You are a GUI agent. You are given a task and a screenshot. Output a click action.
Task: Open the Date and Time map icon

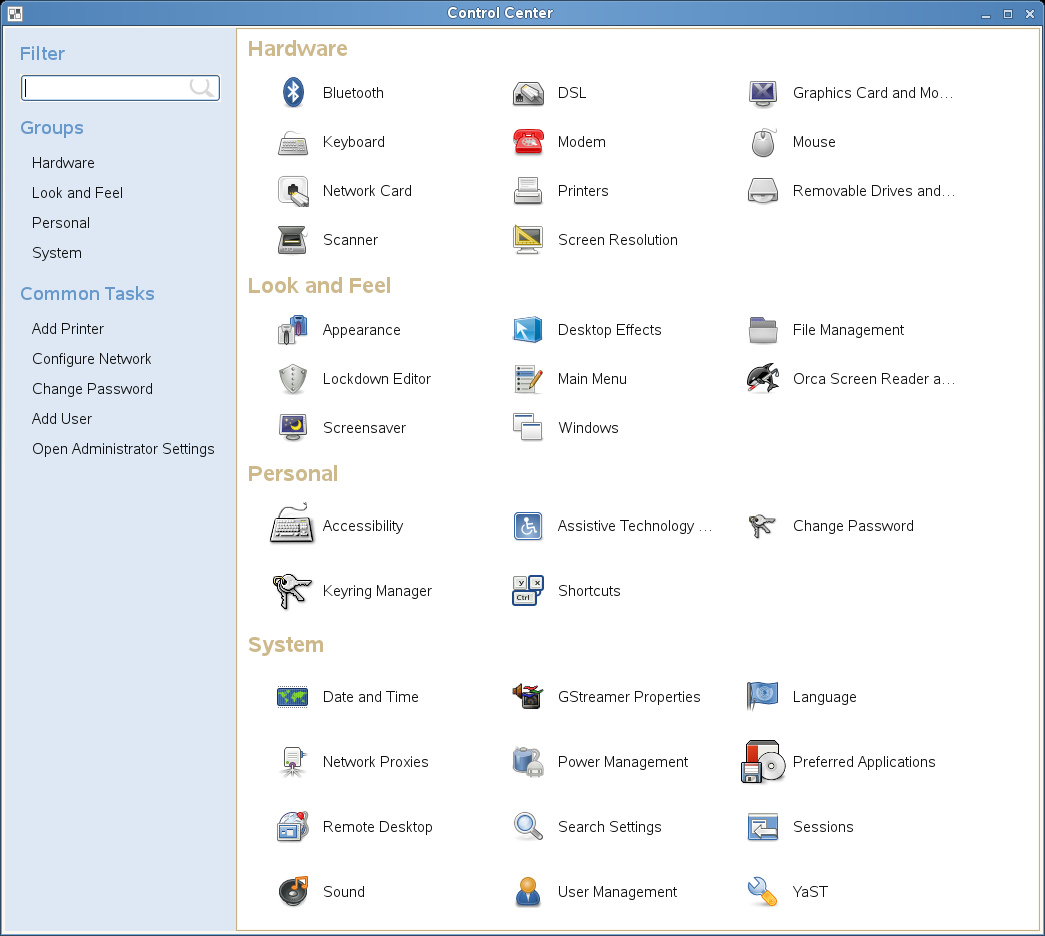(x=293, y=697)
